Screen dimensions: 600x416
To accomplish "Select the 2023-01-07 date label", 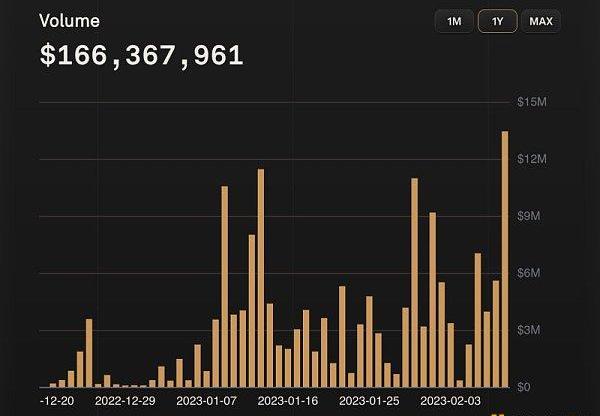I will pos(207,400).
